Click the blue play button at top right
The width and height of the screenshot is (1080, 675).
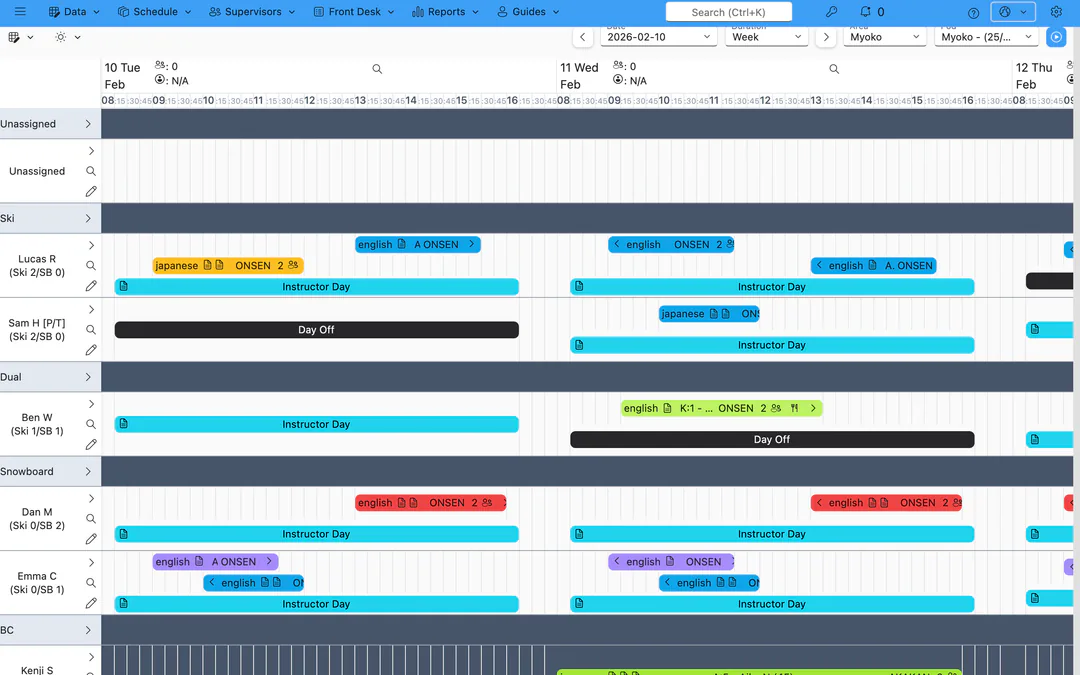pos(1056,37)
